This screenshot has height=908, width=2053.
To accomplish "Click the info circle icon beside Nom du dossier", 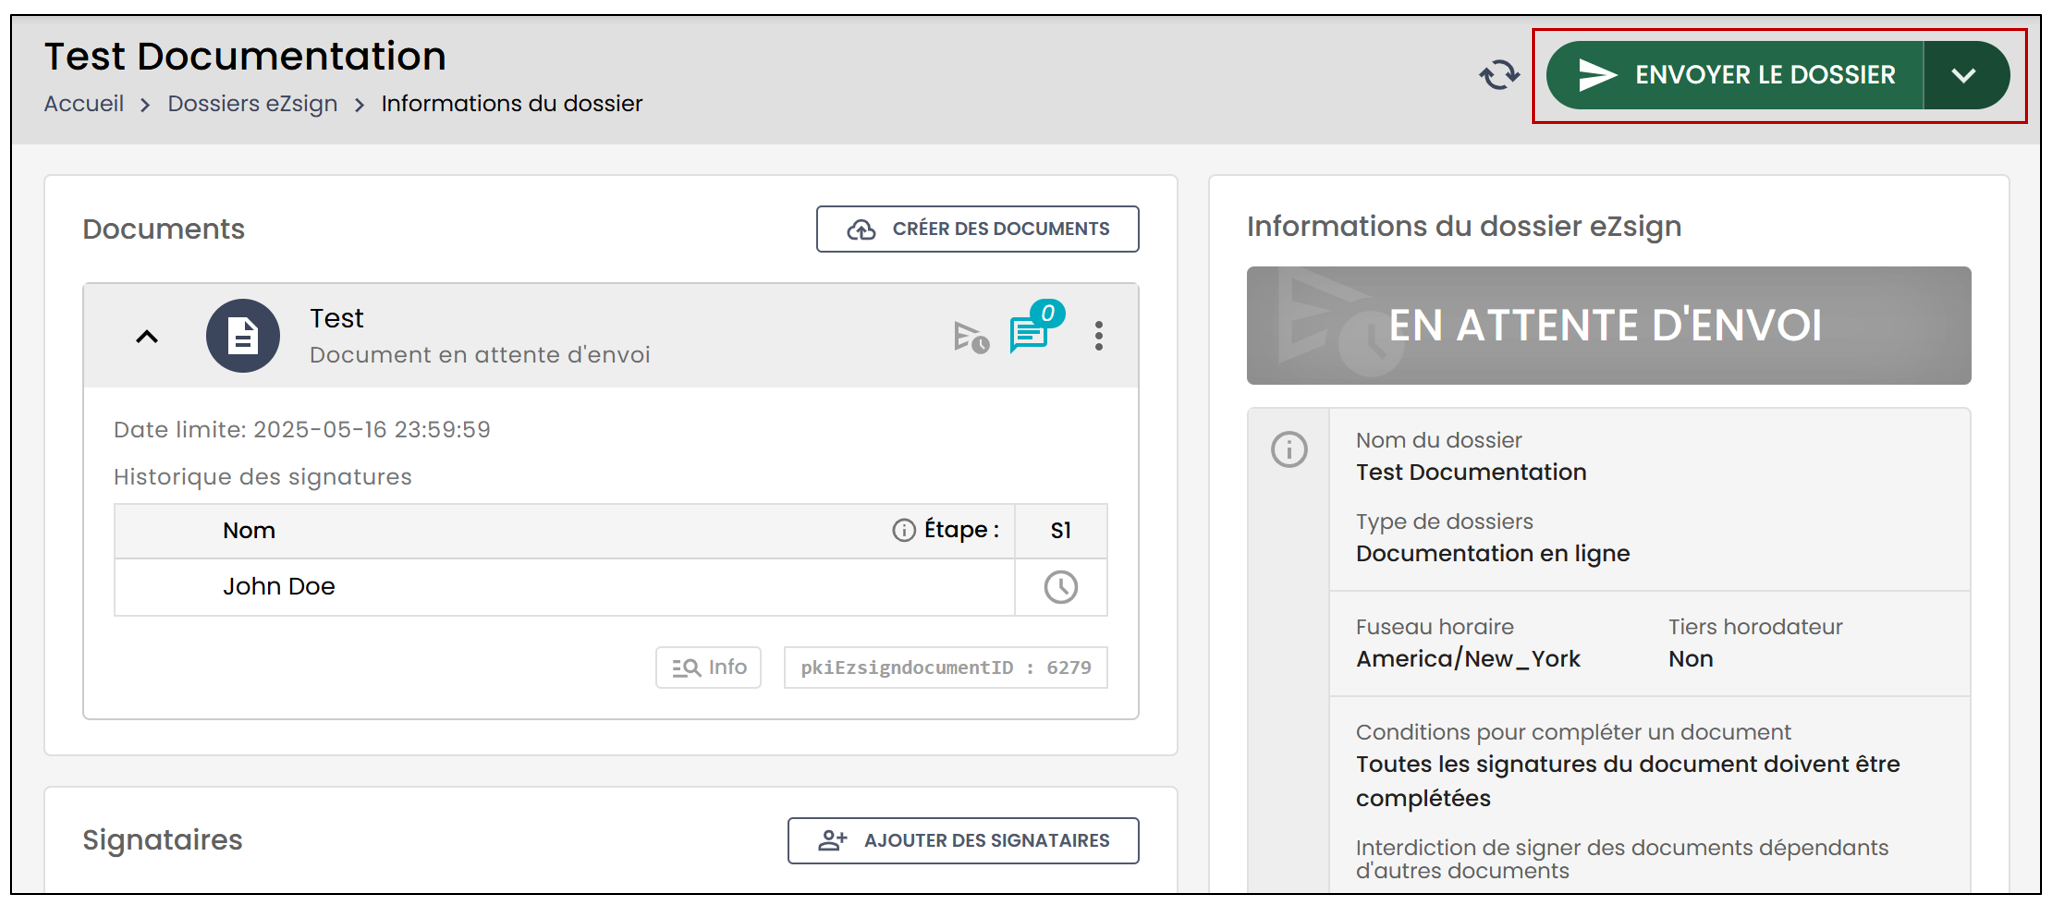I will point(1289,449).
